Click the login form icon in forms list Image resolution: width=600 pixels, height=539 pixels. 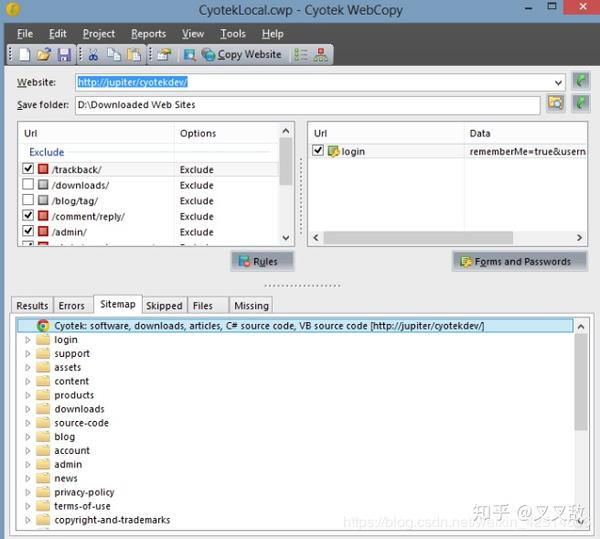point(334,151)
